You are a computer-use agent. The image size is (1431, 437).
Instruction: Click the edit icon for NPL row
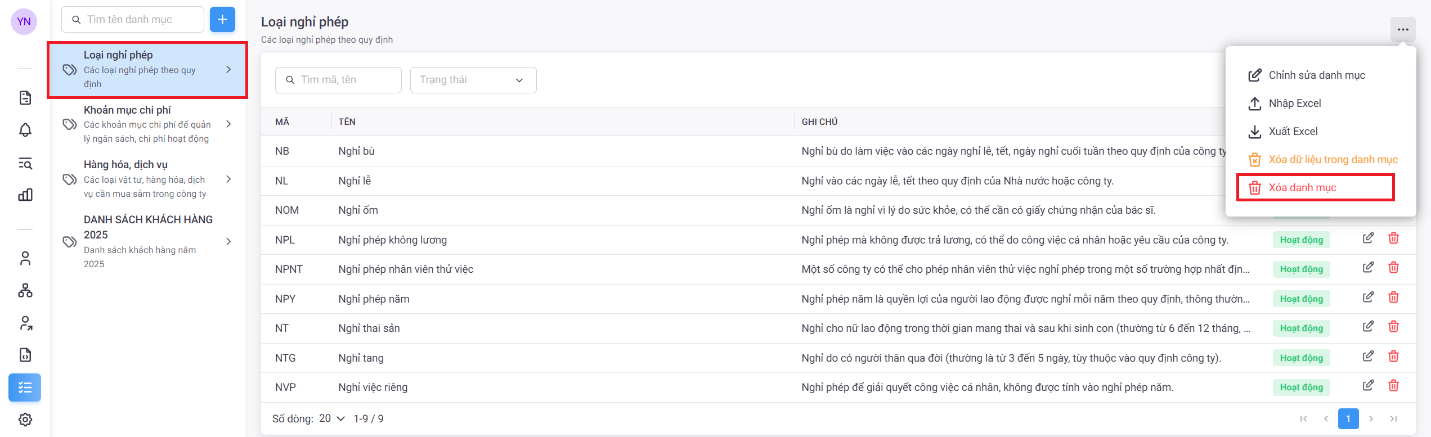(x=1368, y=239)
